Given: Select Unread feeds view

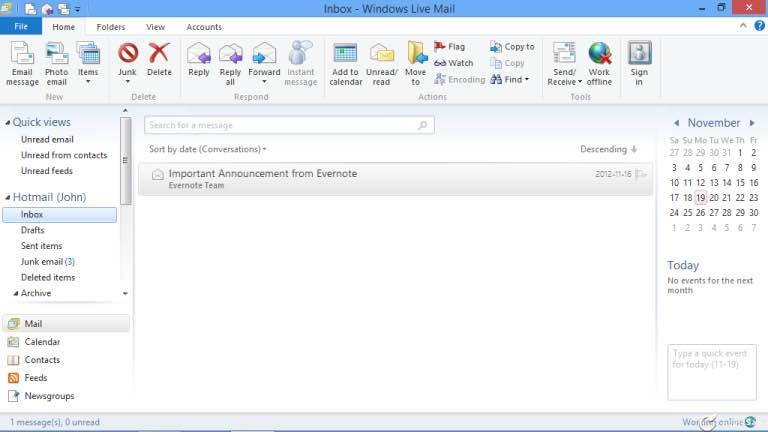Looking at the screenshot, I should click(47, 171).
